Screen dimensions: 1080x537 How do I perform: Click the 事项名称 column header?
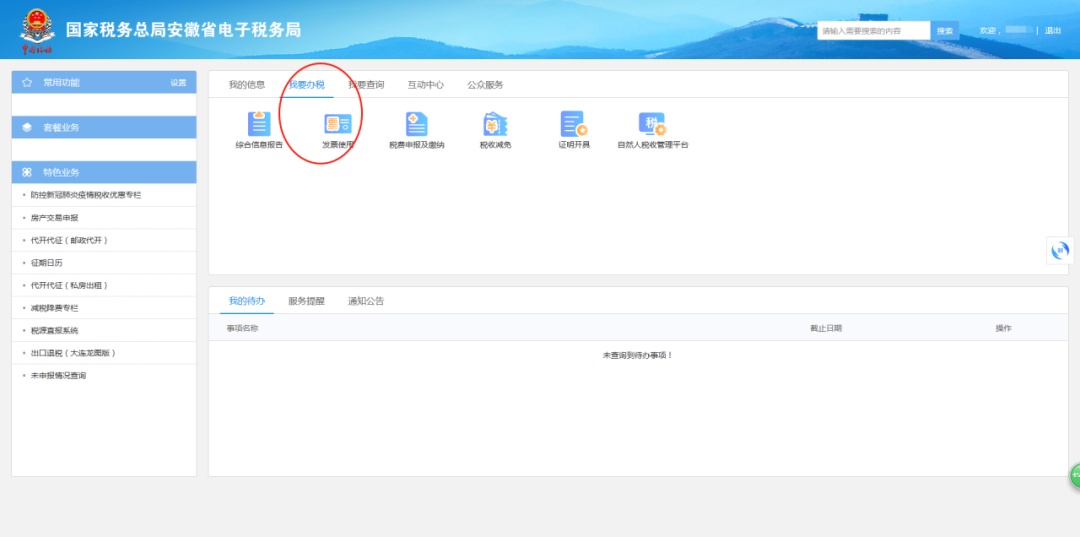(x=242, y=328)
